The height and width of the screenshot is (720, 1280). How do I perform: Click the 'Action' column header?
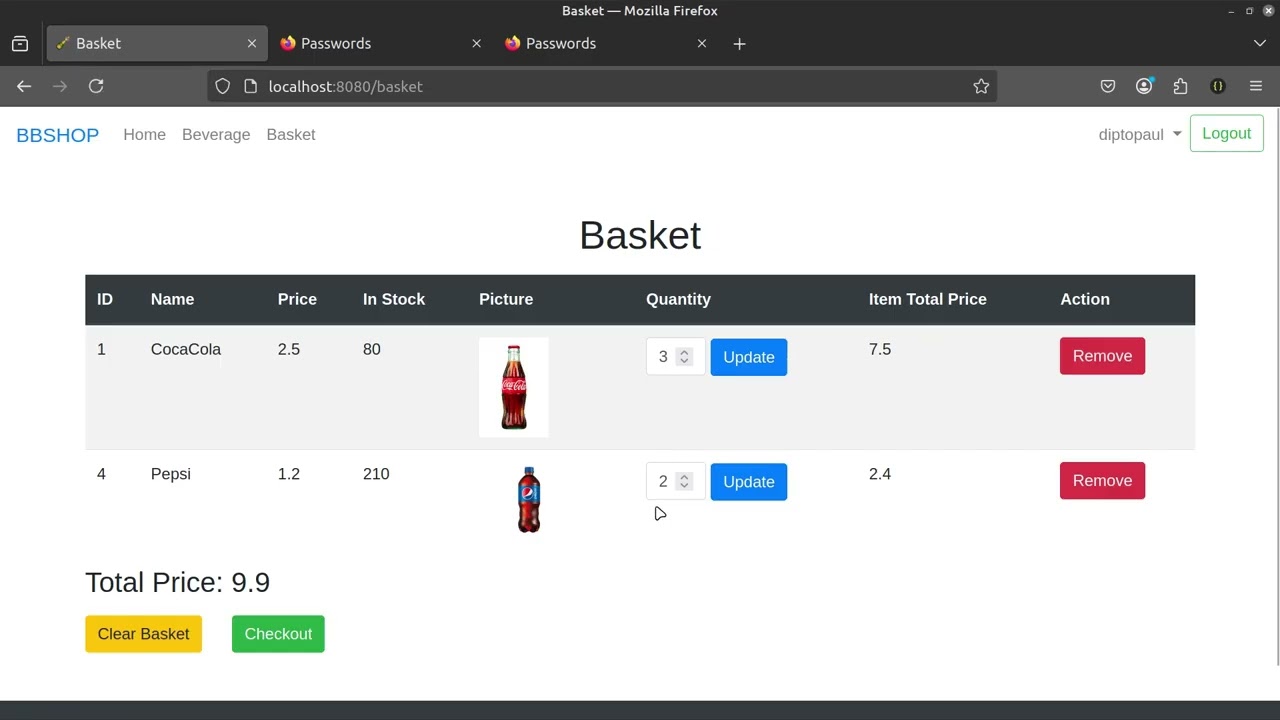pos(1085,300)
